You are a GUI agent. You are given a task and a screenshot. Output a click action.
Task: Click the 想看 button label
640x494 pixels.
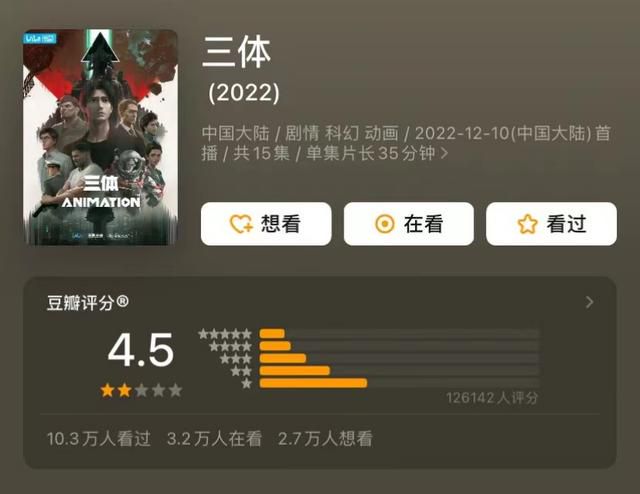coord(280,224)
